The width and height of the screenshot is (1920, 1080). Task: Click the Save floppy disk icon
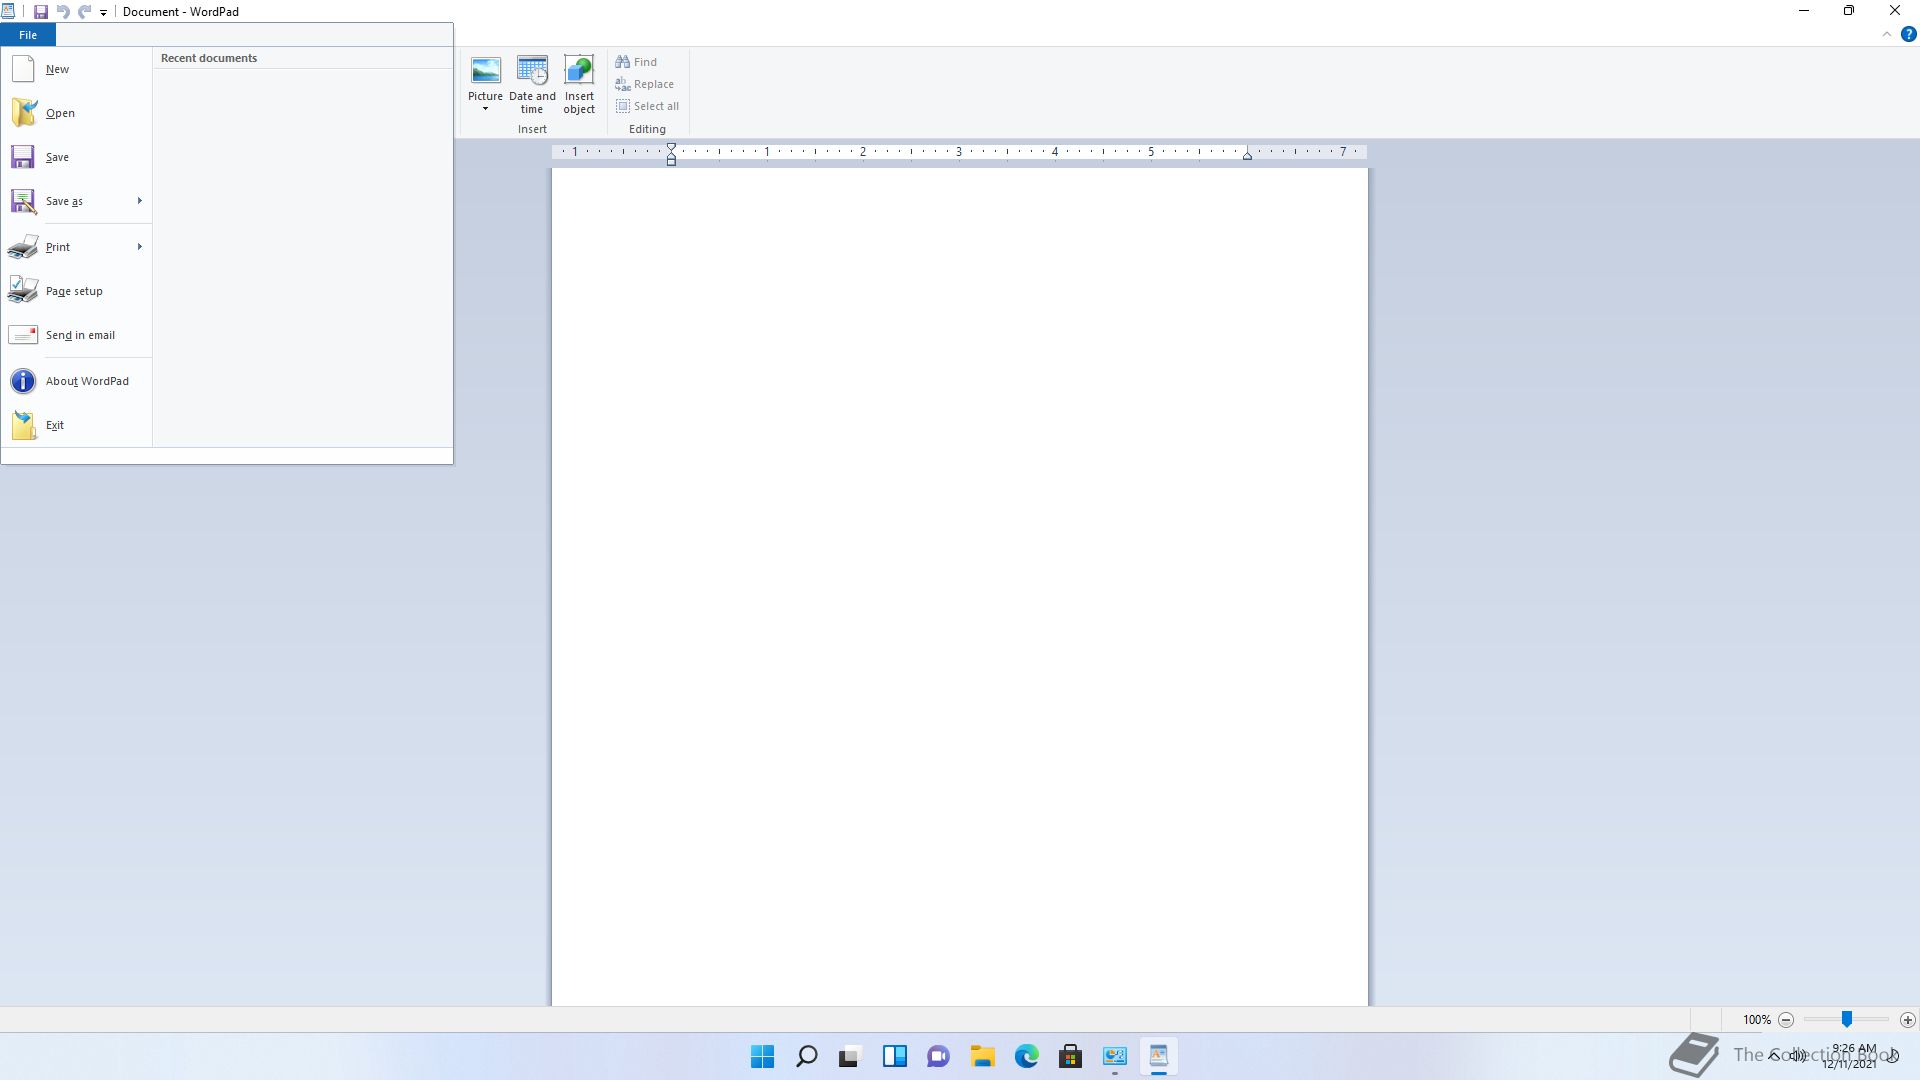pyautogui.click(x=23, y=157)
